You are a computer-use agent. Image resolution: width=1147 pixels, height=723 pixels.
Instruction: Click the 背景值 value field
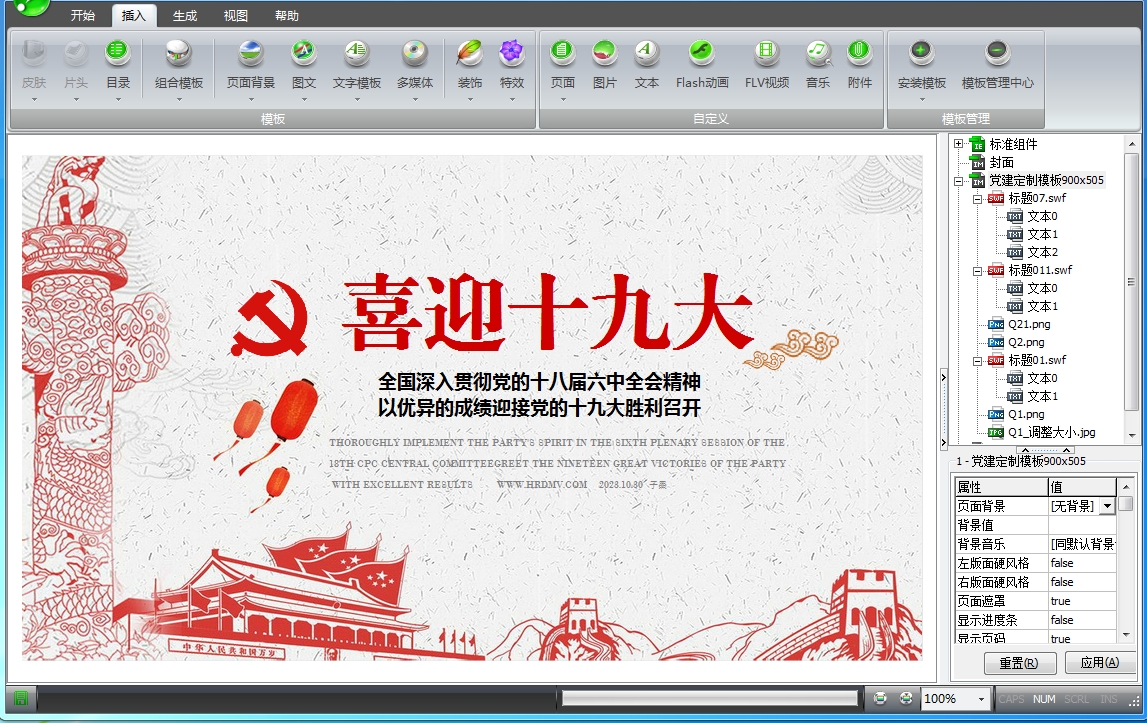pyautogui.click(x=1082, y=525)
